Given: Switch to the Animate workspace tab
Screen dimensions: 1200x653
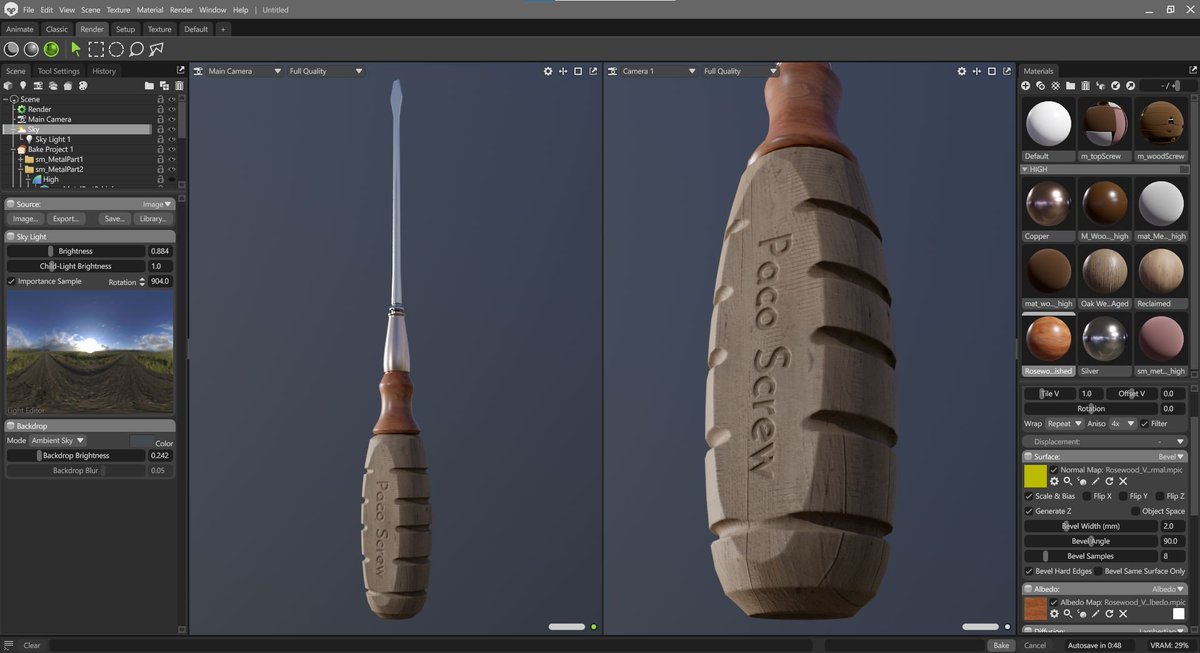Looking at the screenshot, I should (20, 29).
